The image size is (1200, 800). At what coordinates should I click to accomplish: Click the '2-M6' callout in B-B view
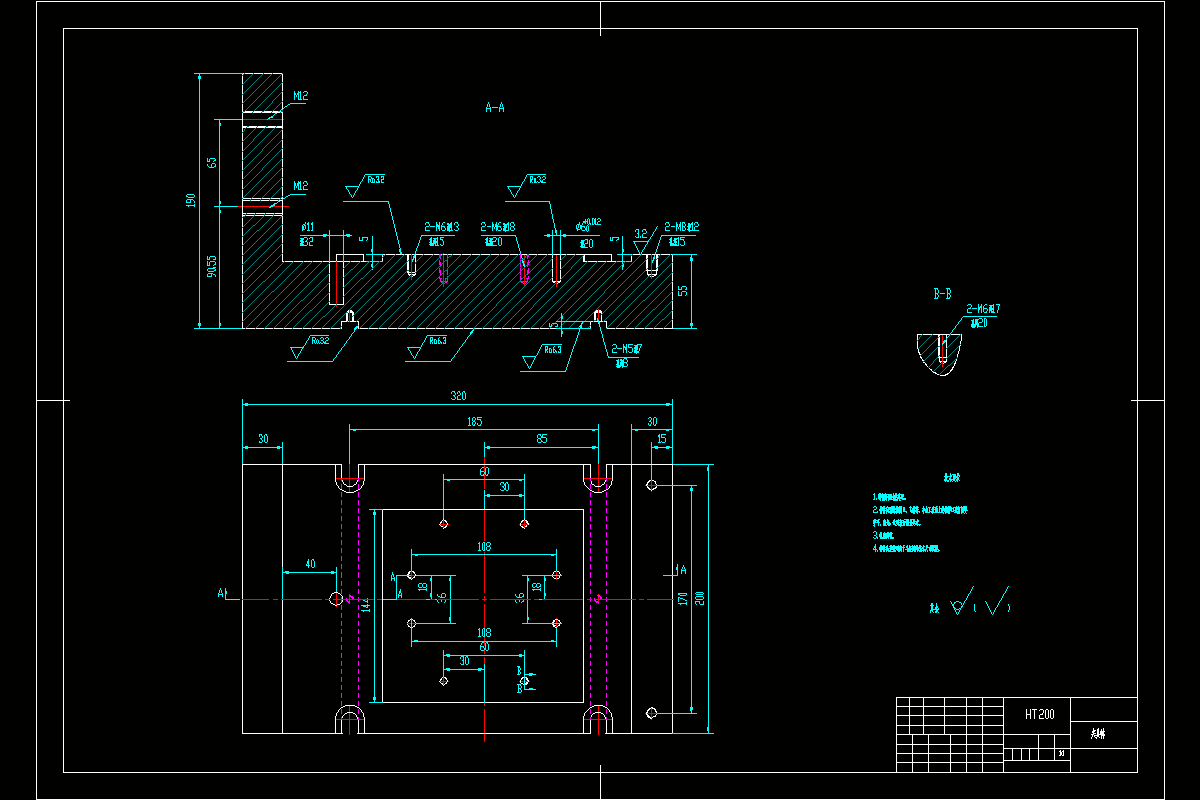point(983,310)
